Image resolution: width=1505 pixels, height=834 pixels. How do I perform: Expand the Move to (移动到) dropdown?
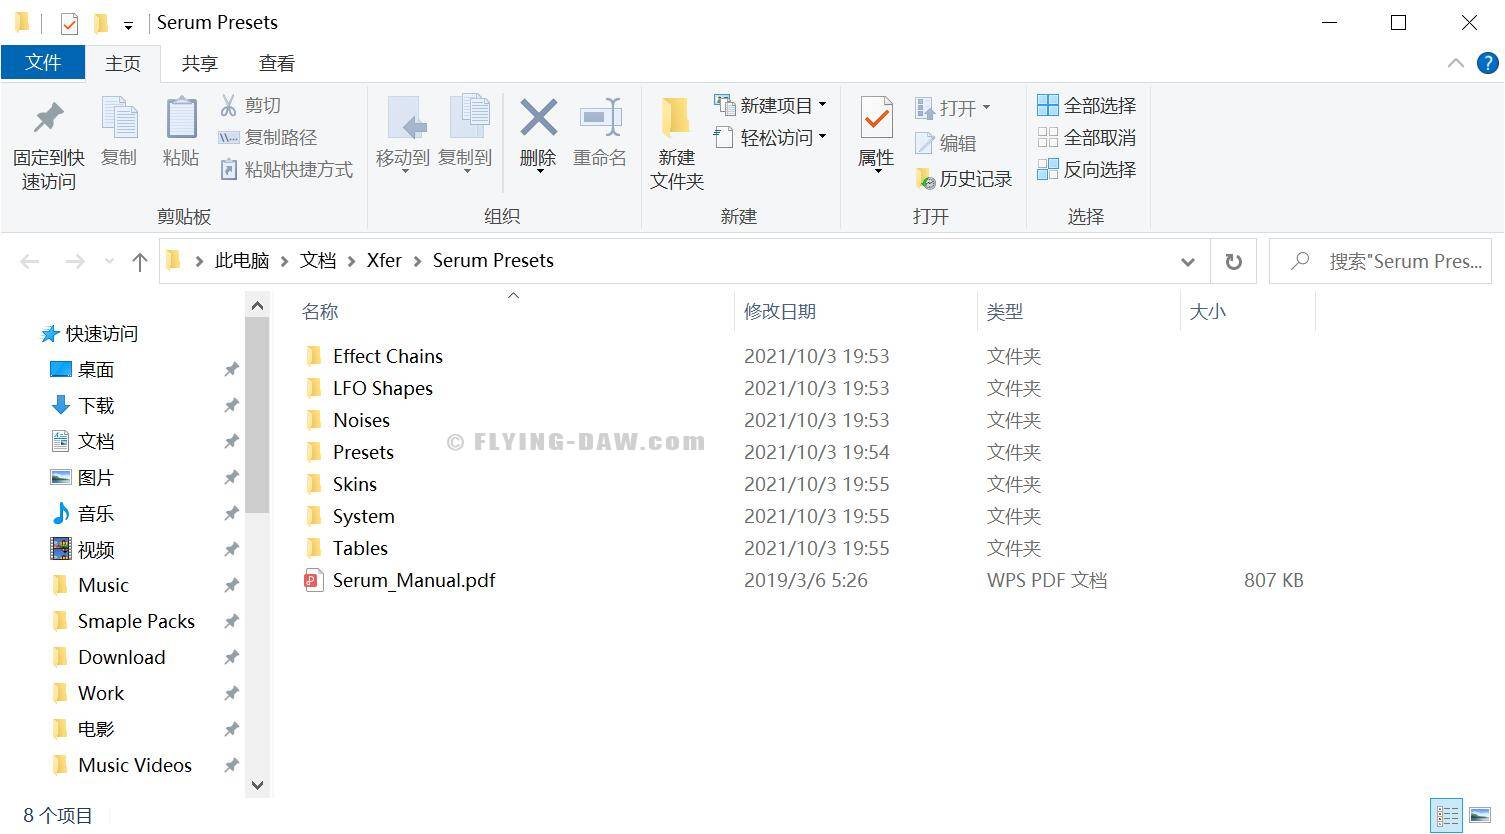point(404,171)
